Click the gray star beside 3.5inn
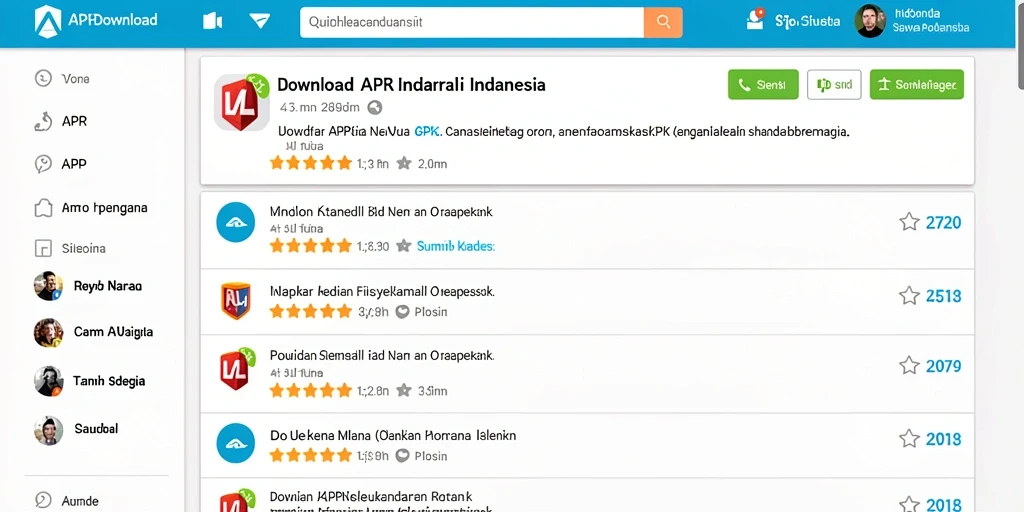This screenshot has height=512, width=1024. (x=404, y=391)
